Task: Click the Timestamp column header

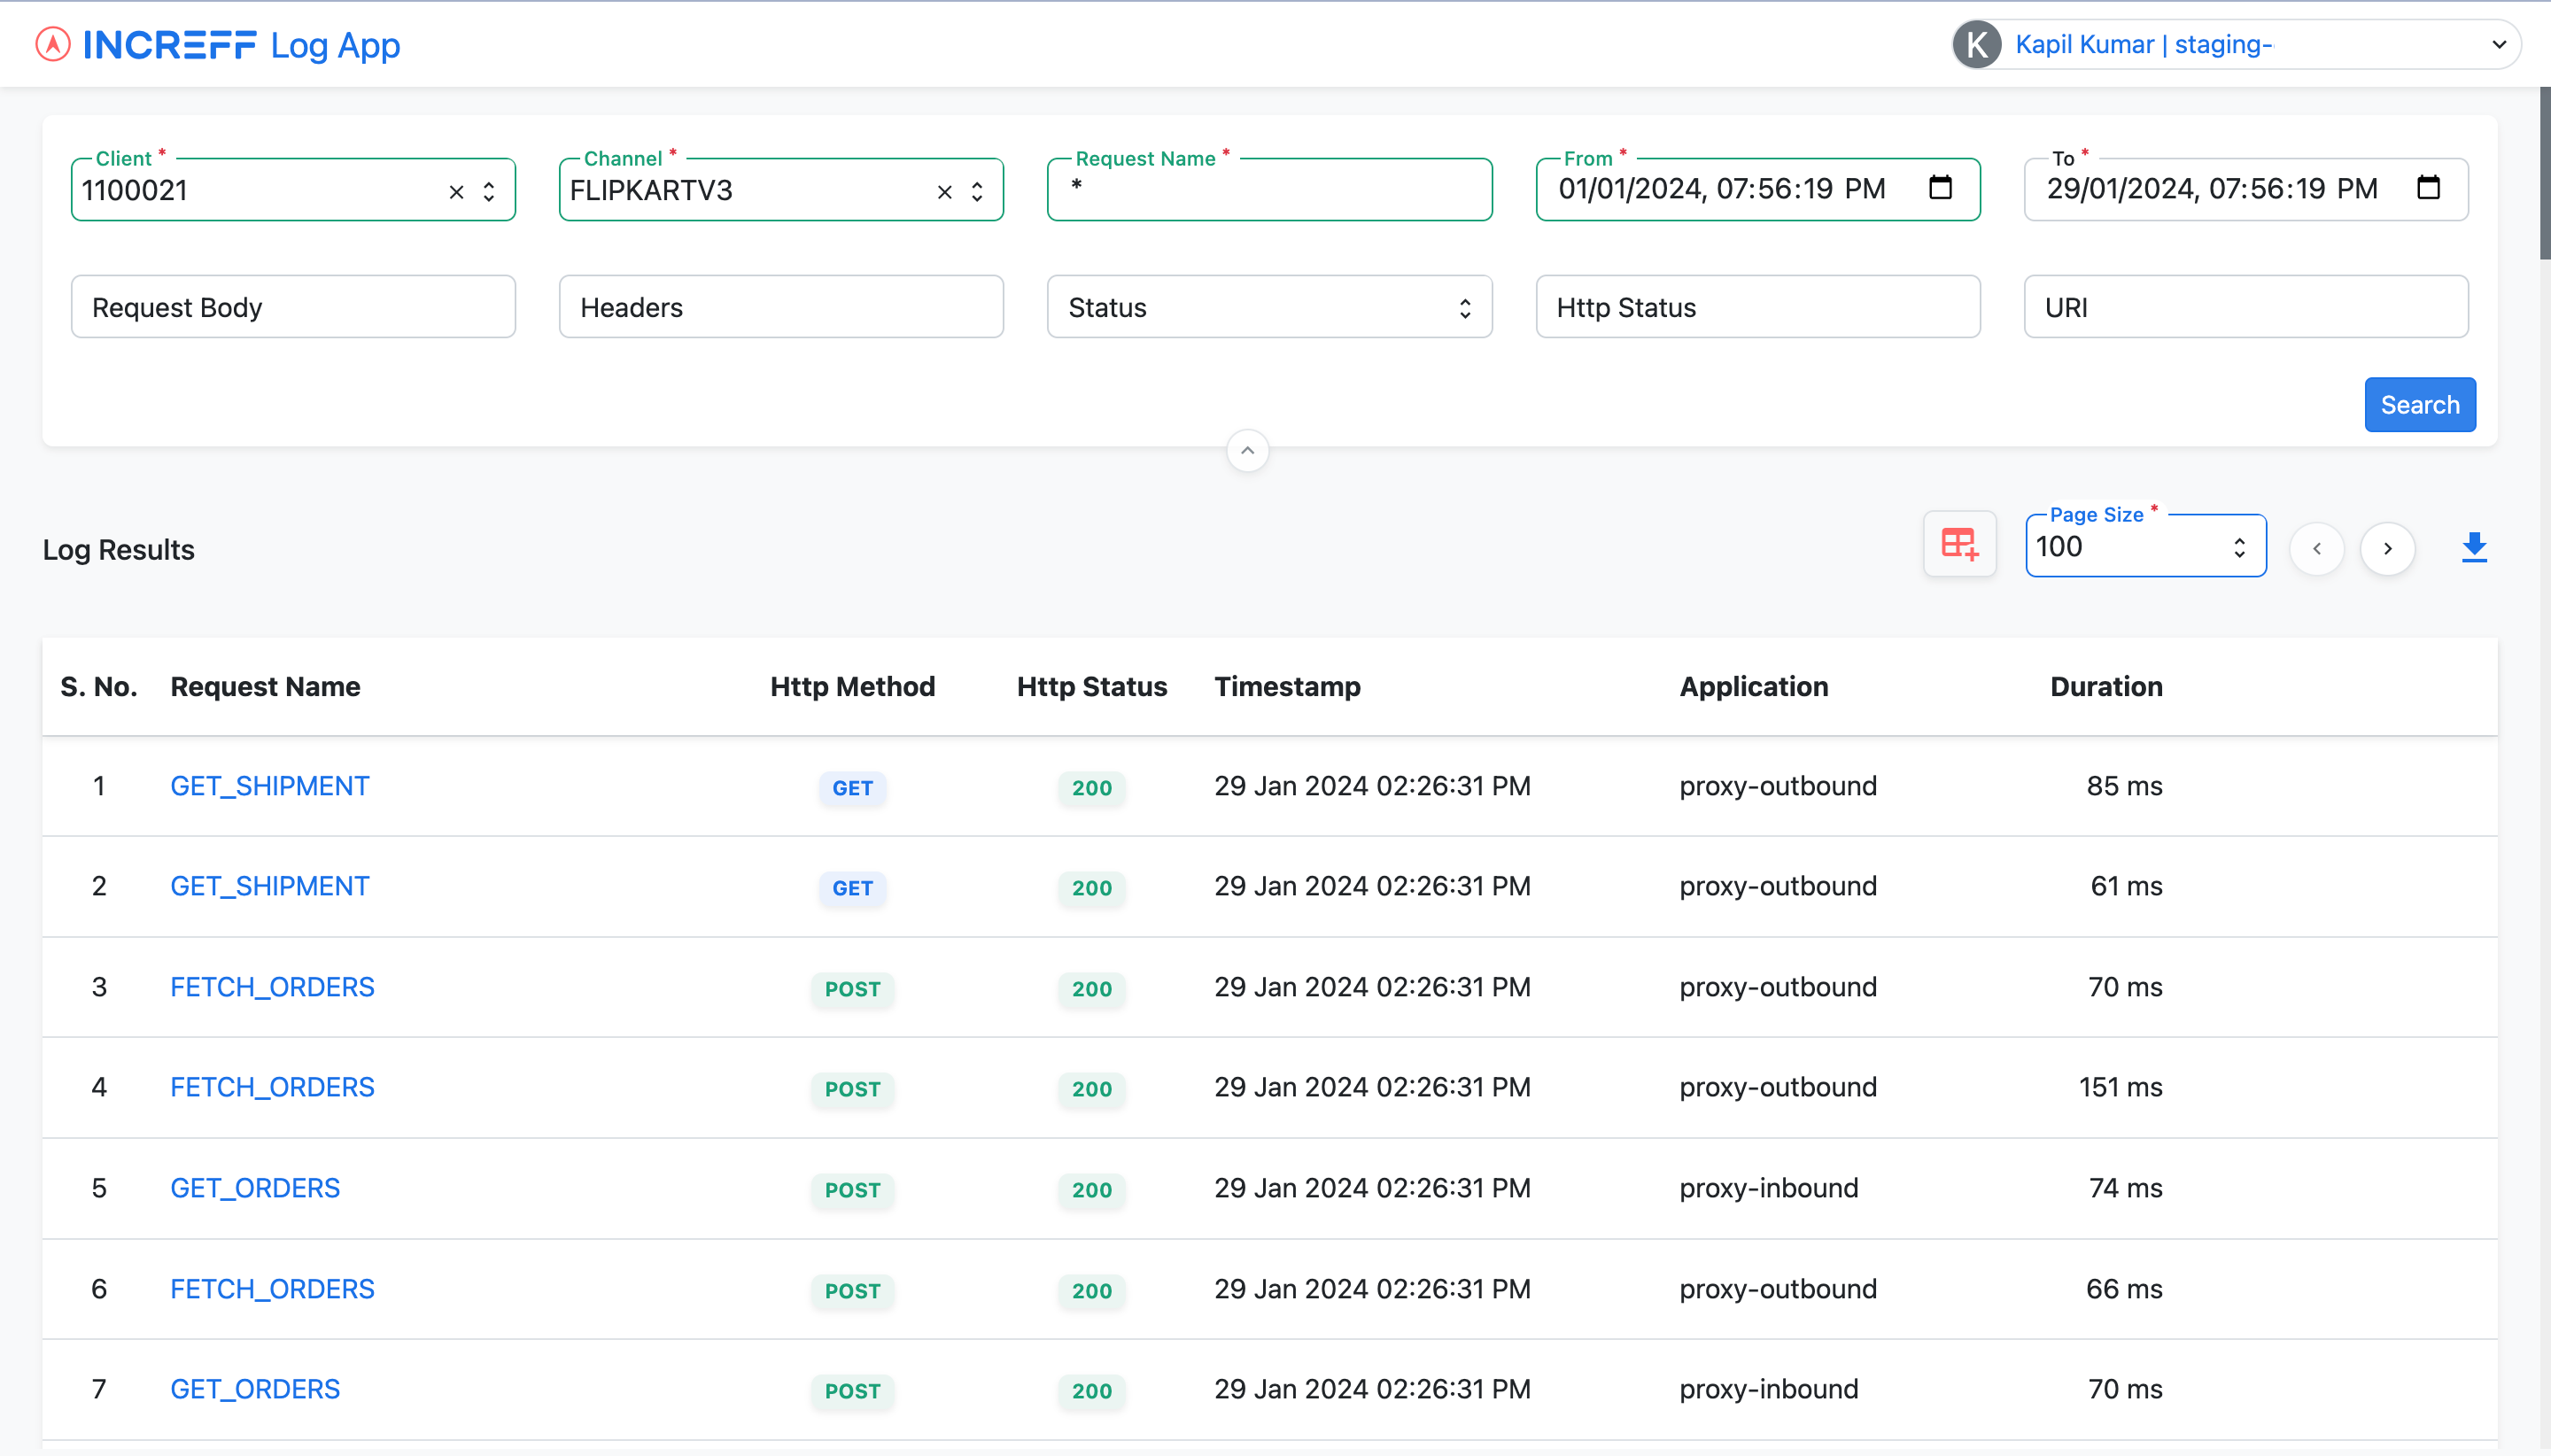Action: 1287,686
